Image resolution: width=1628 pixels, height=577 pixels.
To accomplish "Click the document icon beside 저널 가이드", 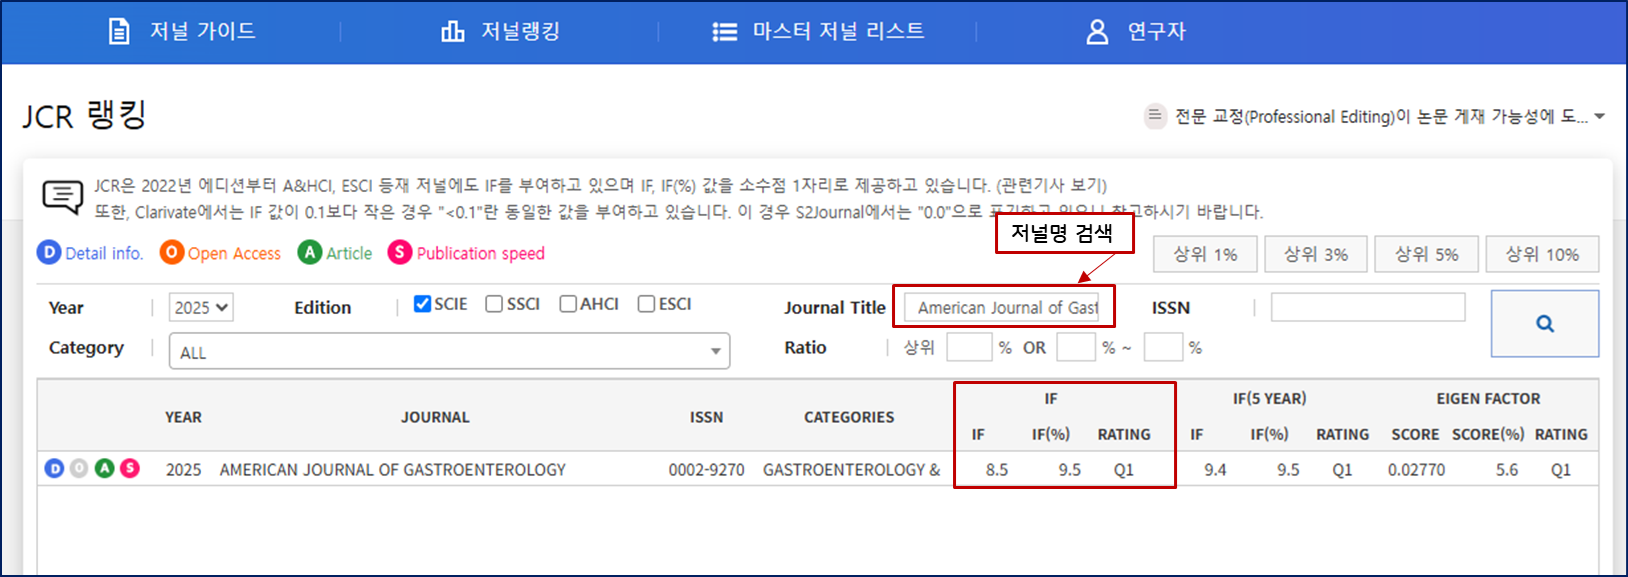I will [x=119, y=32].
